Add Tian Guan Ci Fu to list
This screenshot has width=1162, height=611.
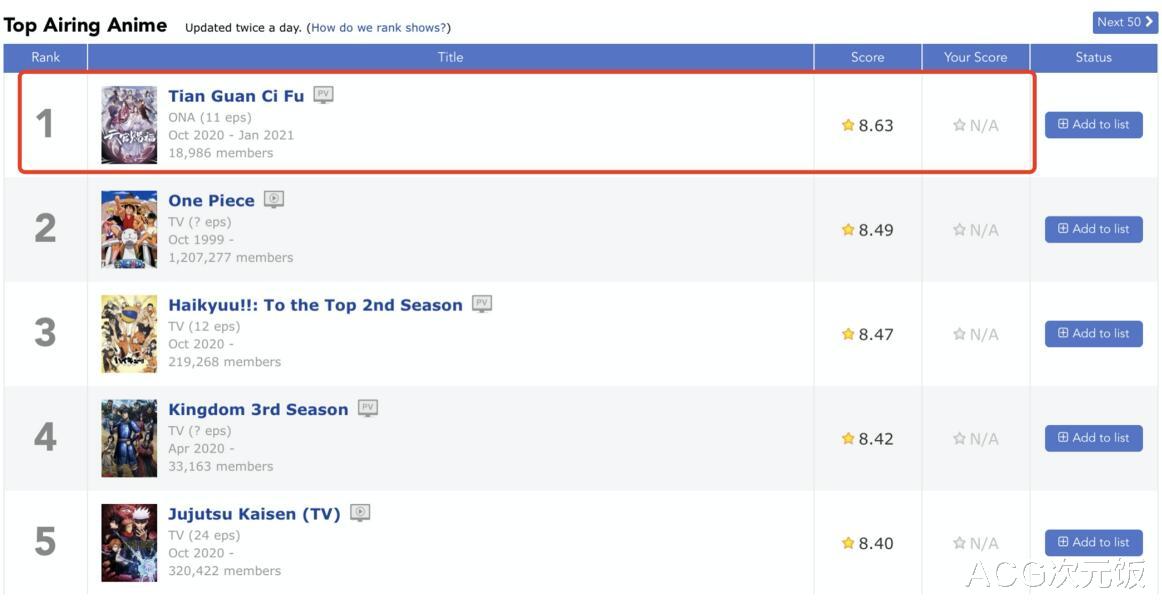coord(1094,125)
